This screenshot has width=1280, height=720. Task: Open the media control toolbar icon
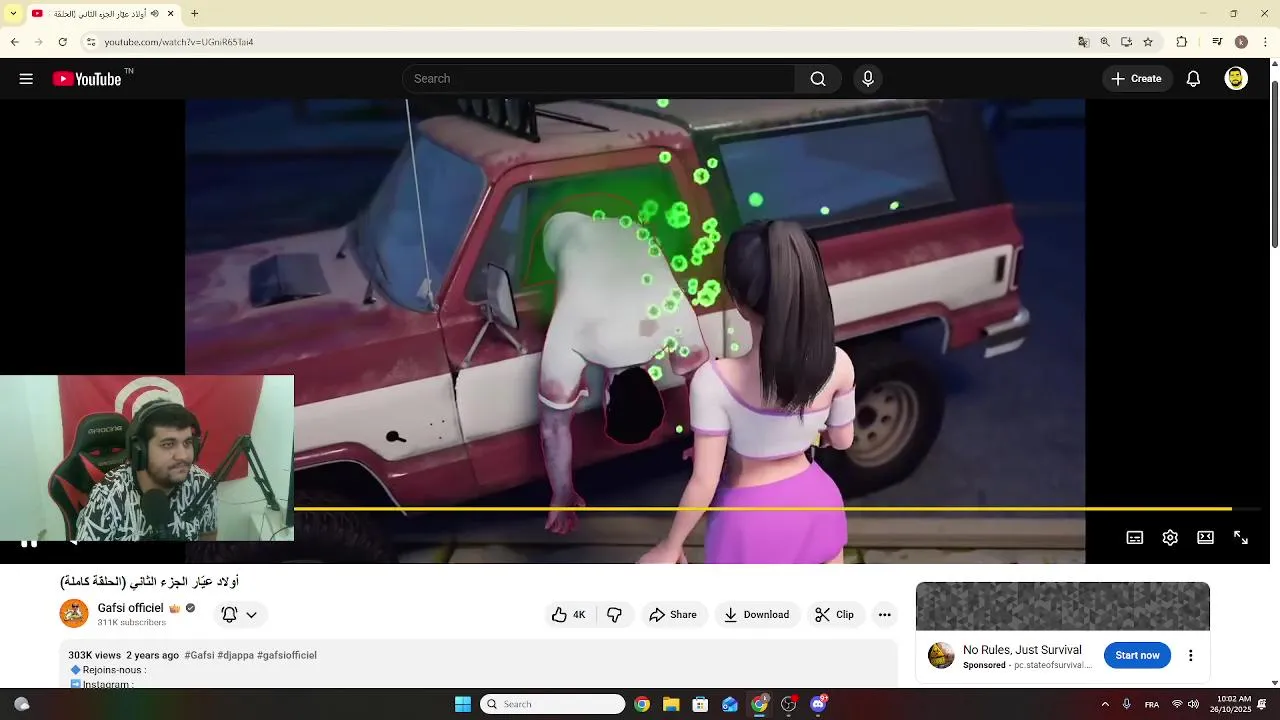(1217, 42)
